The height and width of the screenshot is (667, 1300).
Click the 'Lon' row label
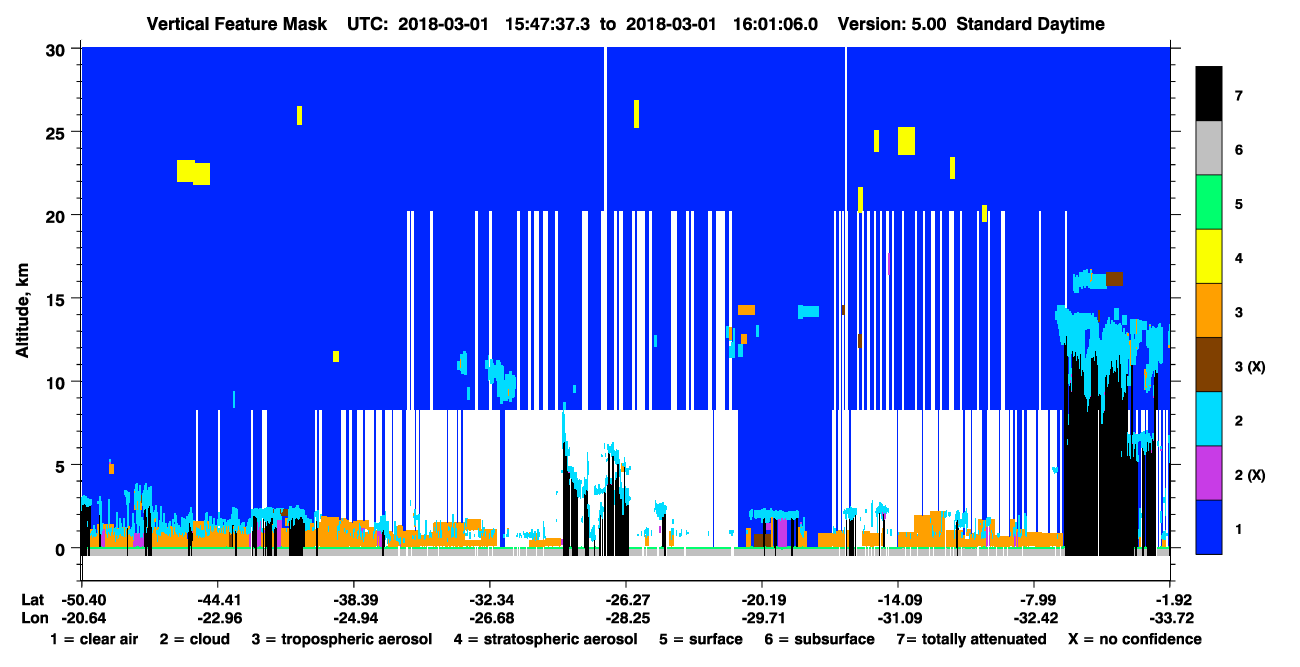tap(33, 618)
